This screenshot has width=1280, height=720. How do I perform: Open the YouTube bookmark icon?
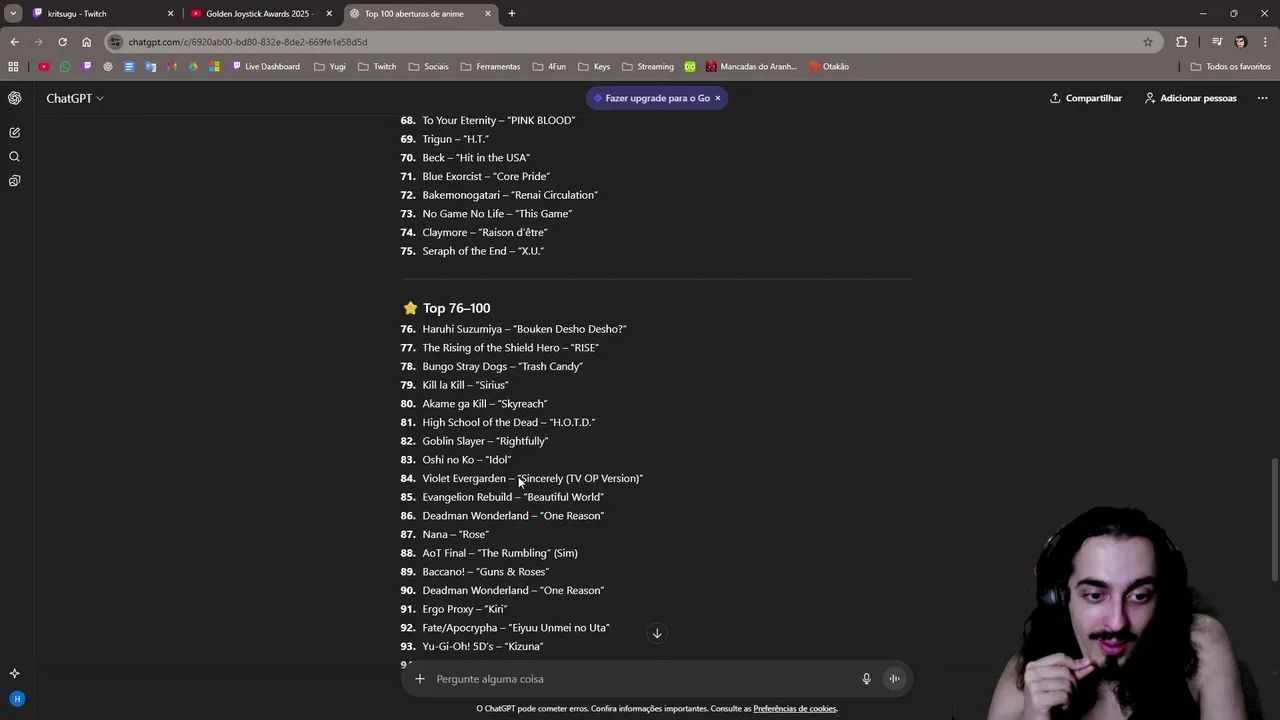(44, 67)
